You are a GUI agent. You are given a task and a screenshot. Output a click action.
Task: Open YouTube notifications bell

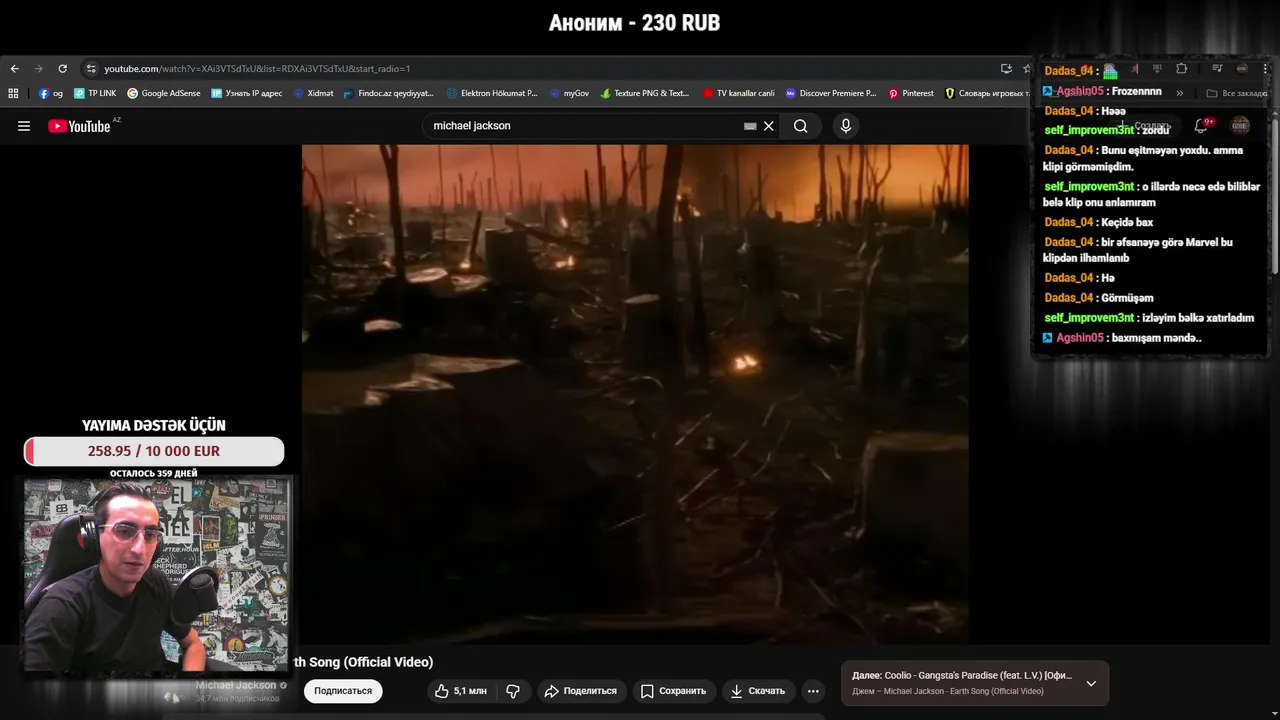click(1201, 126)
